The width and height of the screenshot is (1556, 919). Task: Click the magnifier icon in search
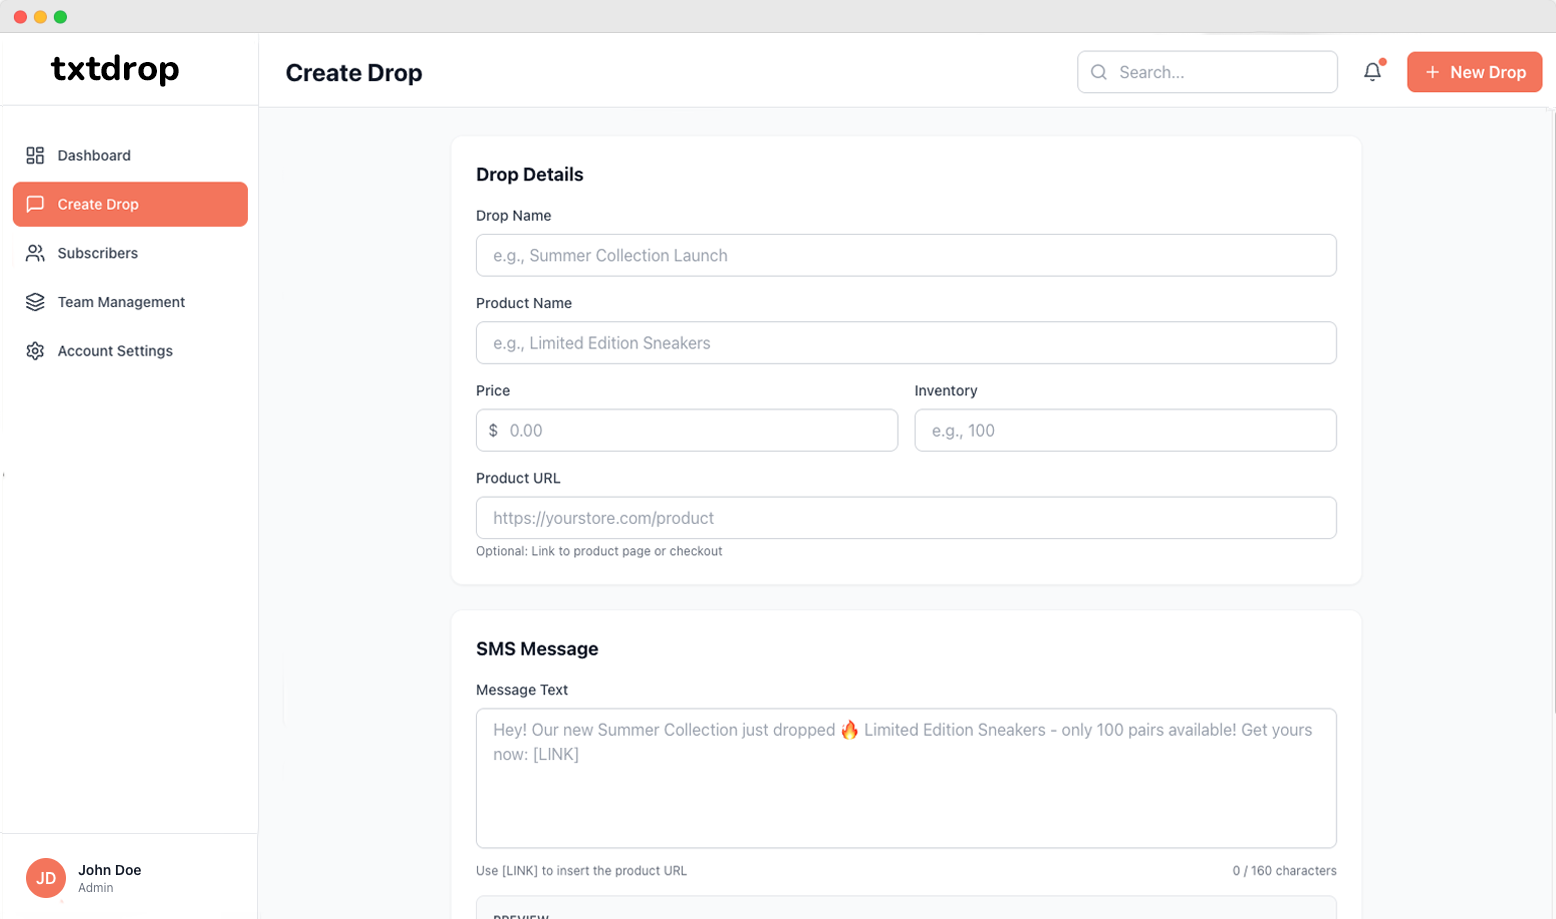1099,72
